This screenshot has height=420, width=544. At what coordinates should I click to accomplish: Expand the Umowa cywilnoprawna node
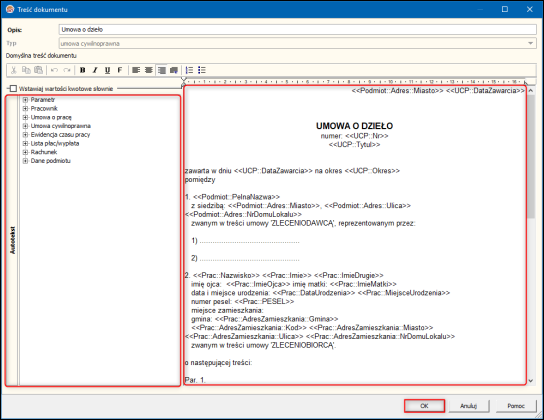(25, 126)
